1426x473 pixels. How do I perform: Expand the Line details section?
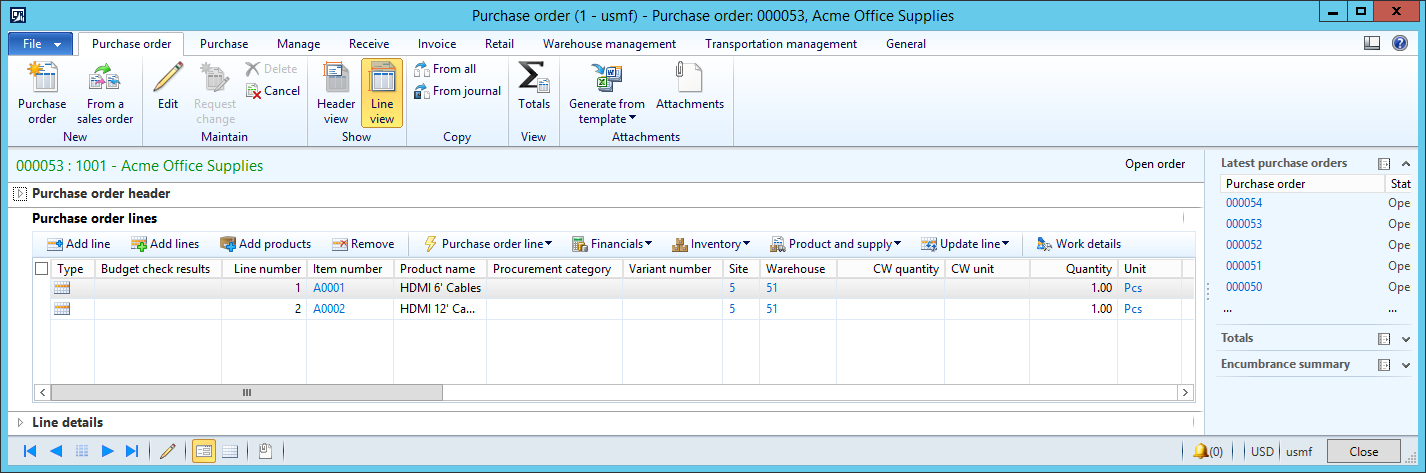point(20,423)
